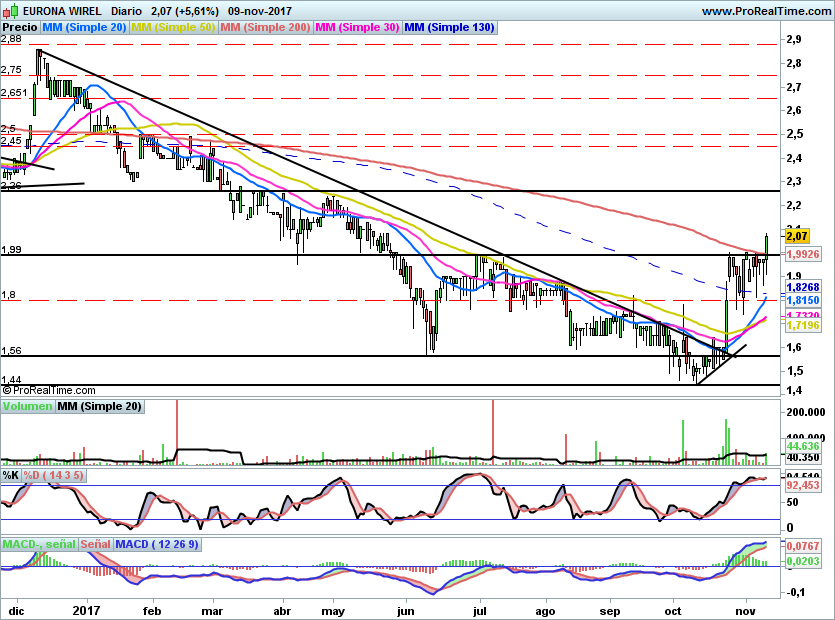Click the 92,453 stochastic value tag
Viewport: 835px width, 620px height.
click(x=803, y=485)
